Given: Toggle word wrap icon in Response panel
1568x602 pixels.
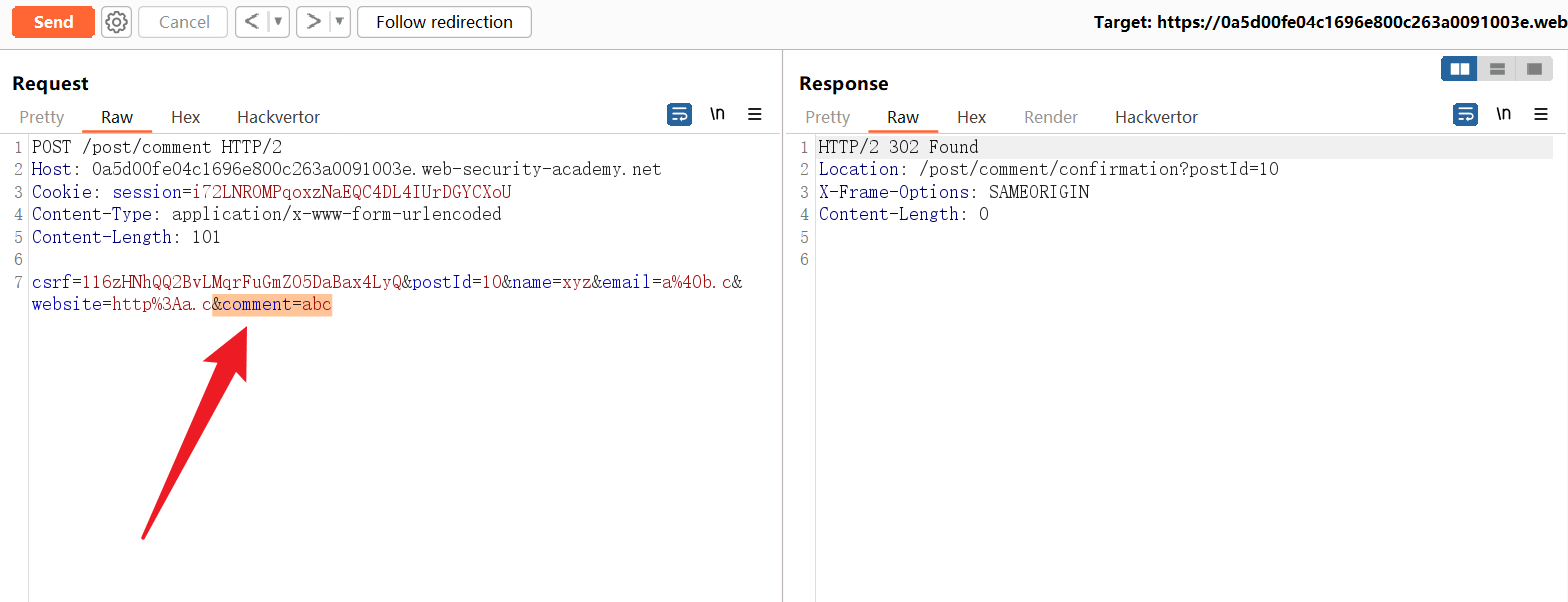Looking at the screenshot, I should click(x=1465, y=115).
